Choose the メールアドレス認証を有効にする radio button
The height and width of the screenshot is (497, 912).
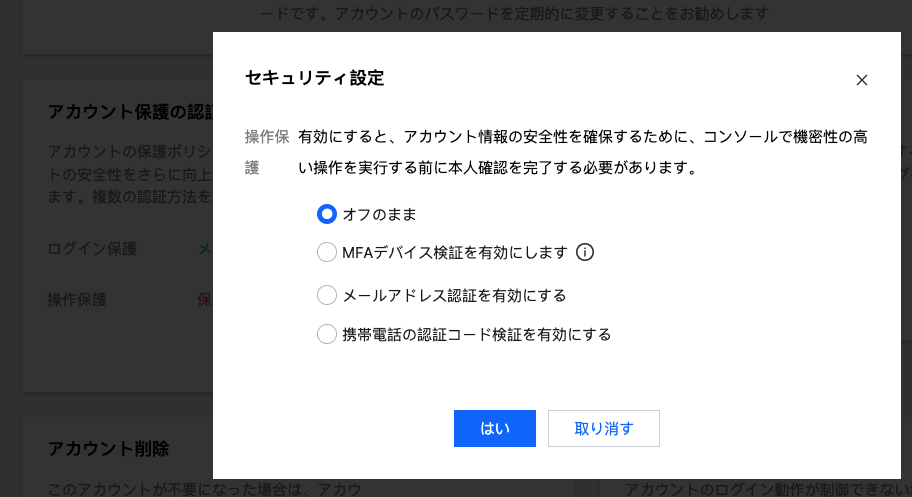(x=327, y=295)
